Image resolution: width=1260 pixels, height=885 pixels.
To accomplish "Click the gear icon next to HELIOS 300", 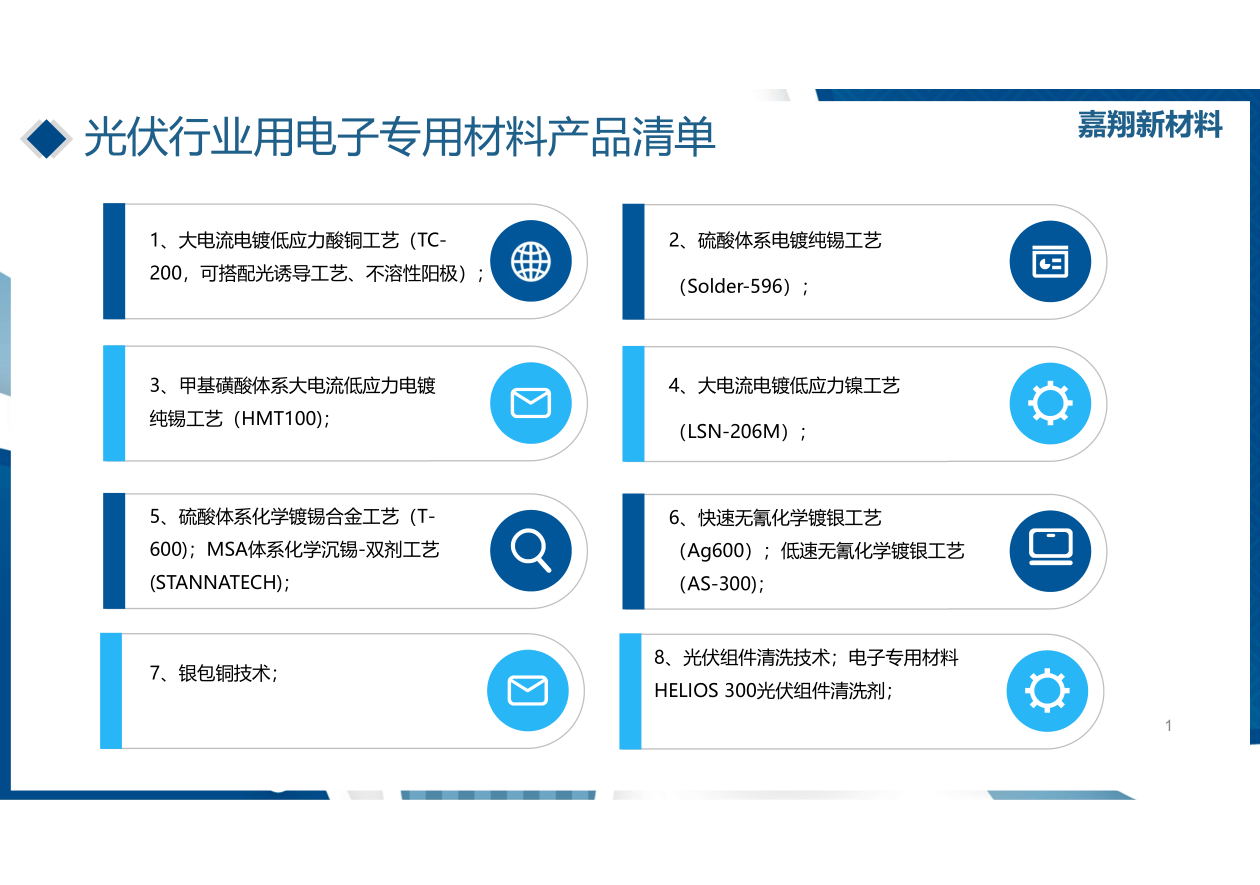I will [1046, 691].
